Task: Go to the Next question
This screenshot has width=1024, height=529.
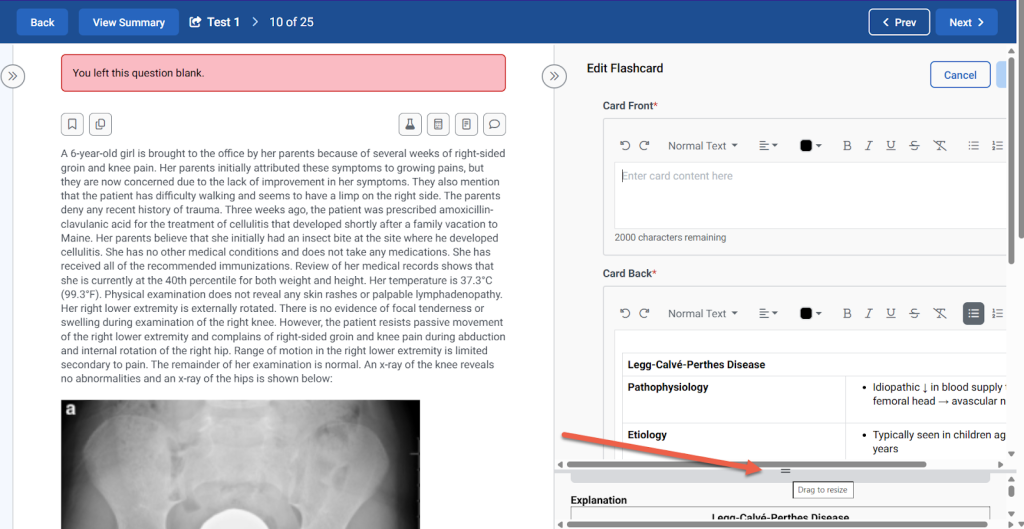Action: tap(966, 22)
